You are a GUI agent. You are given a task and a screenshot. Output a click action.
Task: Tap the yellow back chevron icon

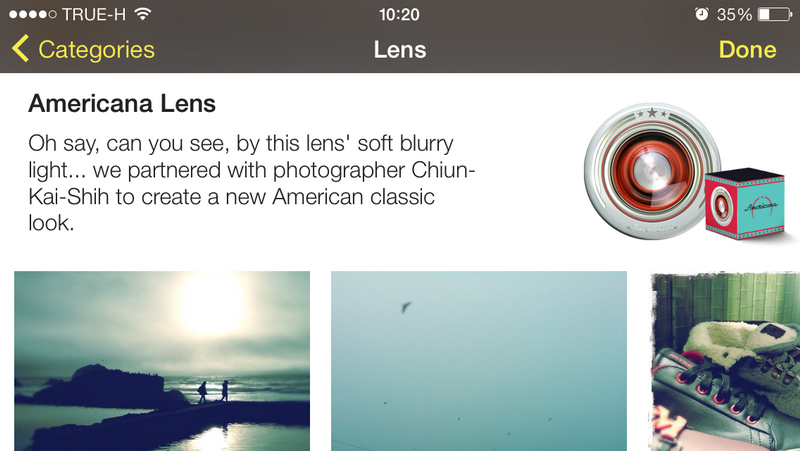coord(20,49)
